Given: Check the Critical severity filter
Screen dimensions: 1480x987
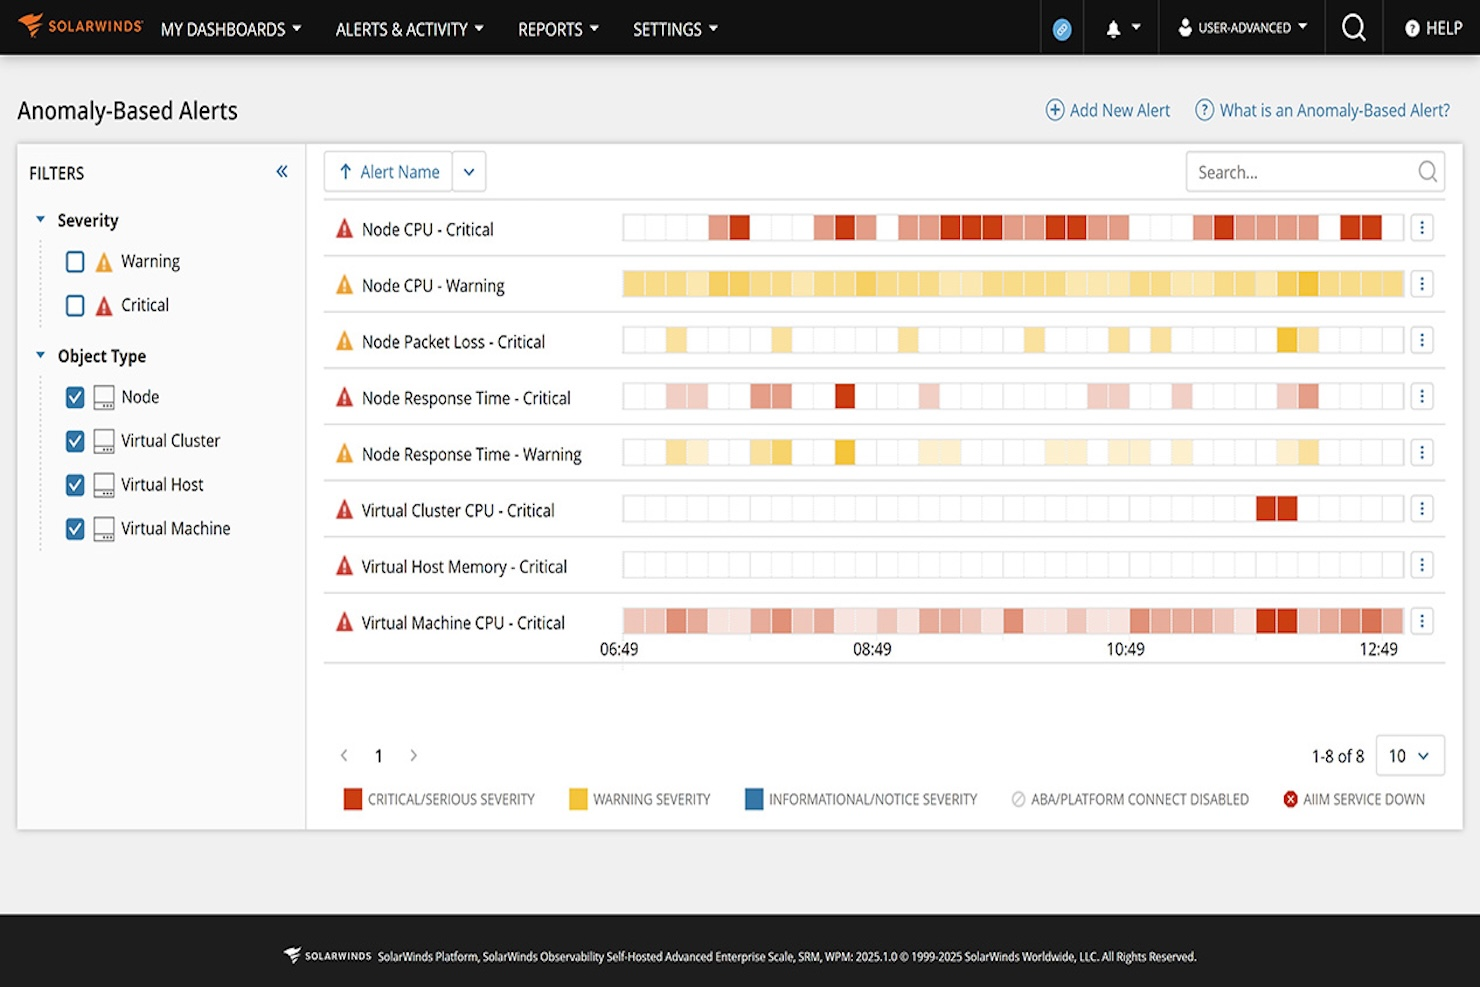Looking at the screenshot, I should point(75,305).
